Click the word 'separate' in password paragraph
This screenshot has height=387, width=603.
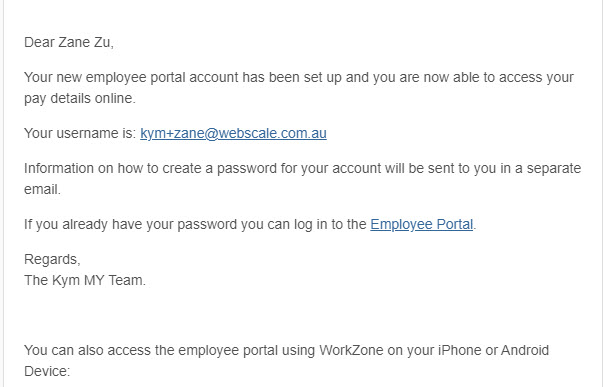tap(553, 168)
